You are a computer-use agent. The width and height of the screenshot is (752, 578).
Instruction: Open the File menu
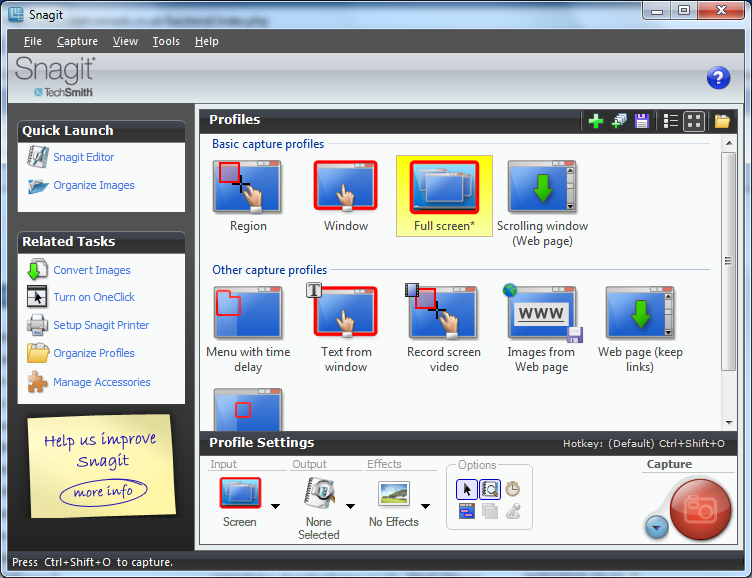click(x=33, y=41)
